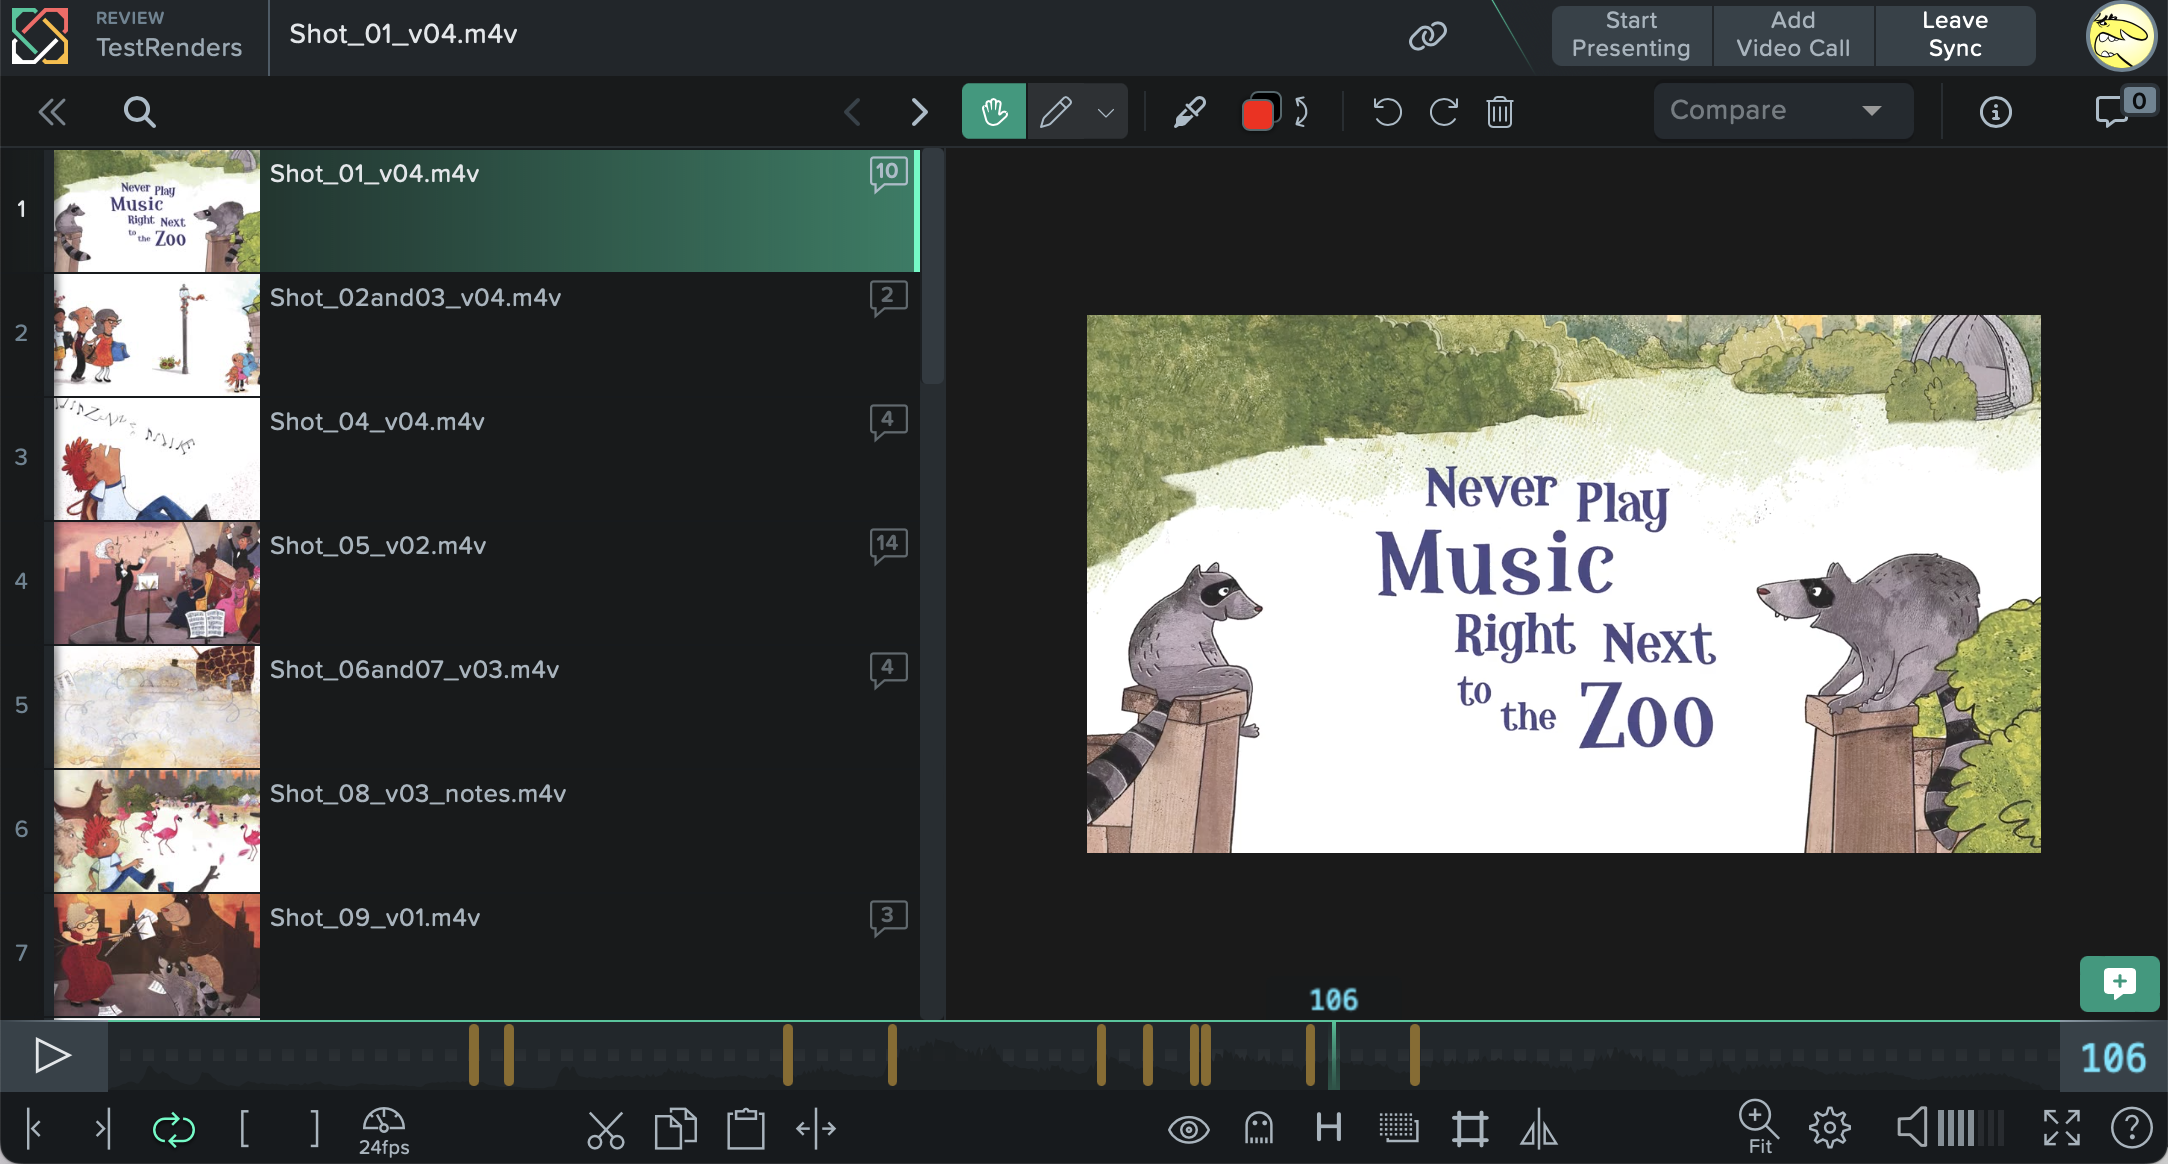Add a new comment with green button
Screen dimensions: 2168x1164
pyautogui.click(x=2119, y=984)
